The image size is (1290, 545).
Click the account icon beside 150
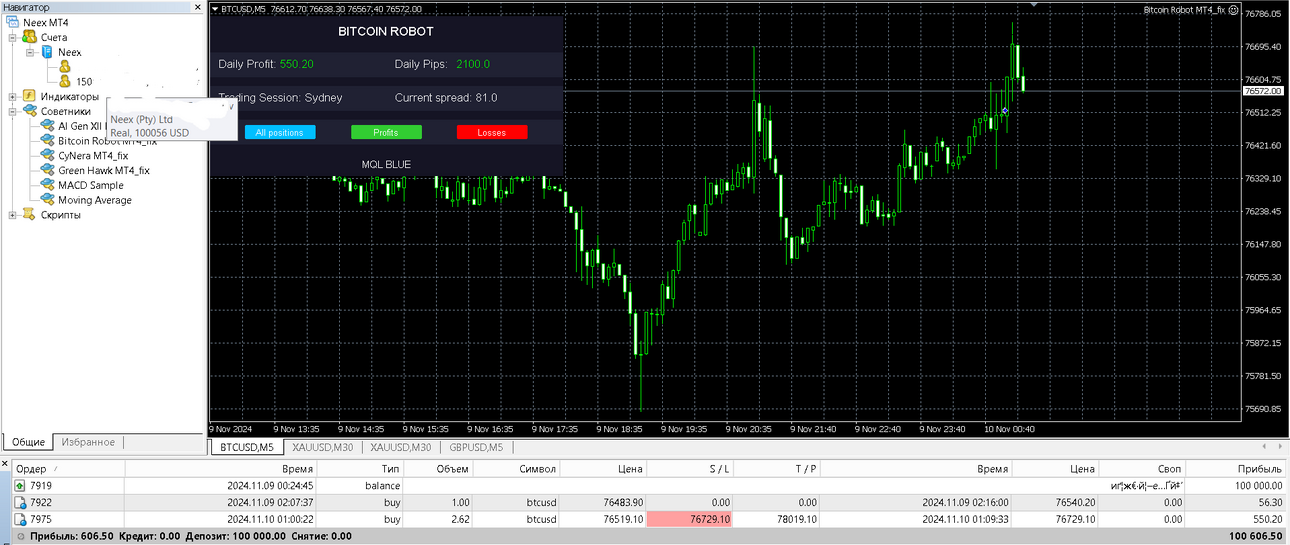point(65,81)
